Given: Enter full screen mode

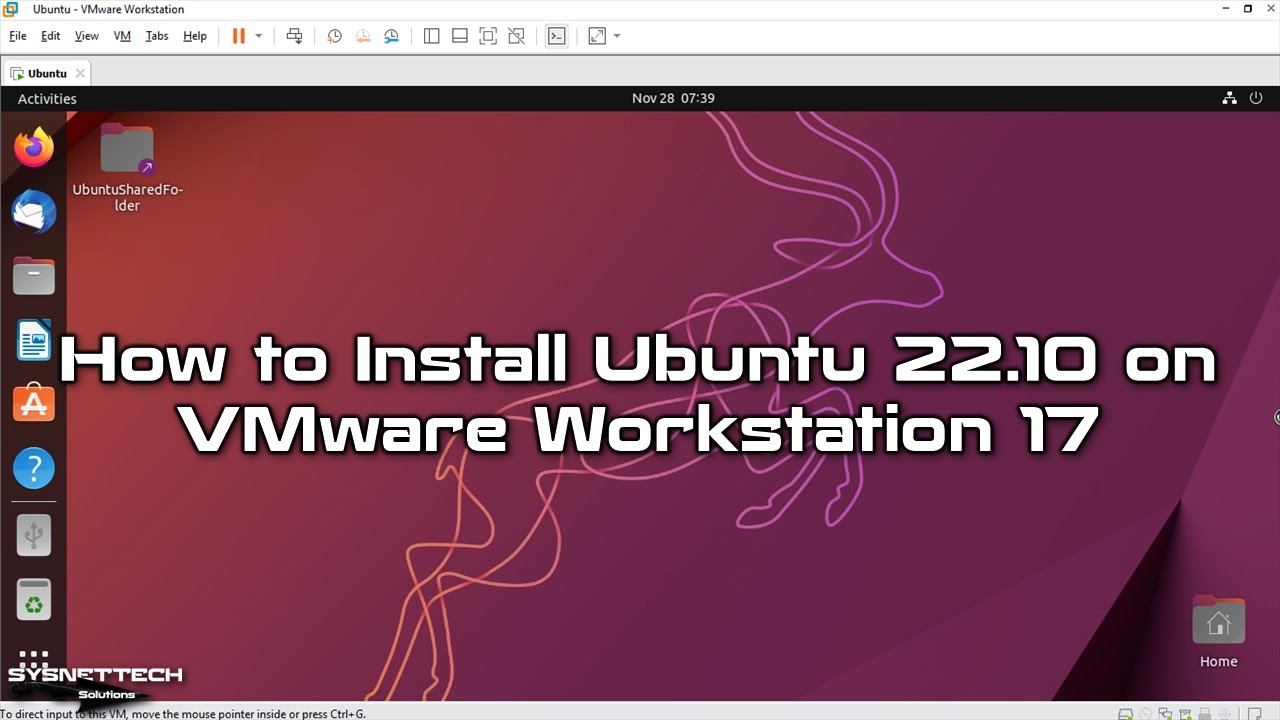Looking at the screenshot, I should [x=488, y=36].
